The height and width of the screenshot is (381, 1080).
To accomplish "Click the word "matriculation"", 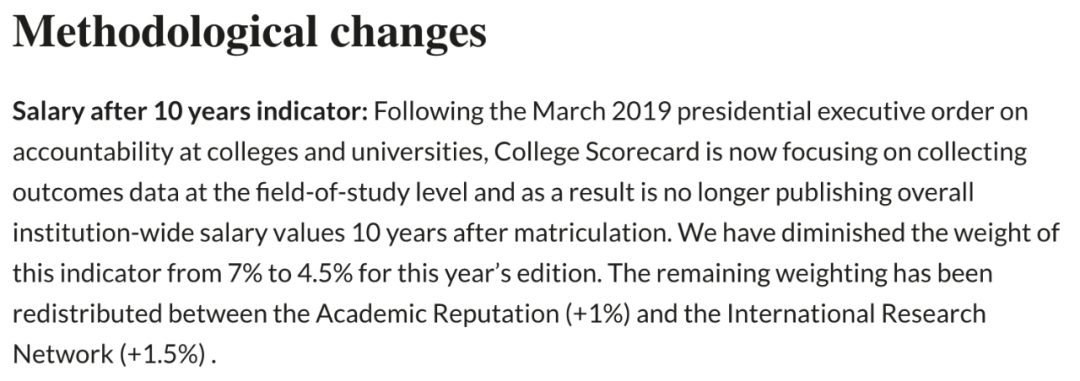I will tap(595, 234).
